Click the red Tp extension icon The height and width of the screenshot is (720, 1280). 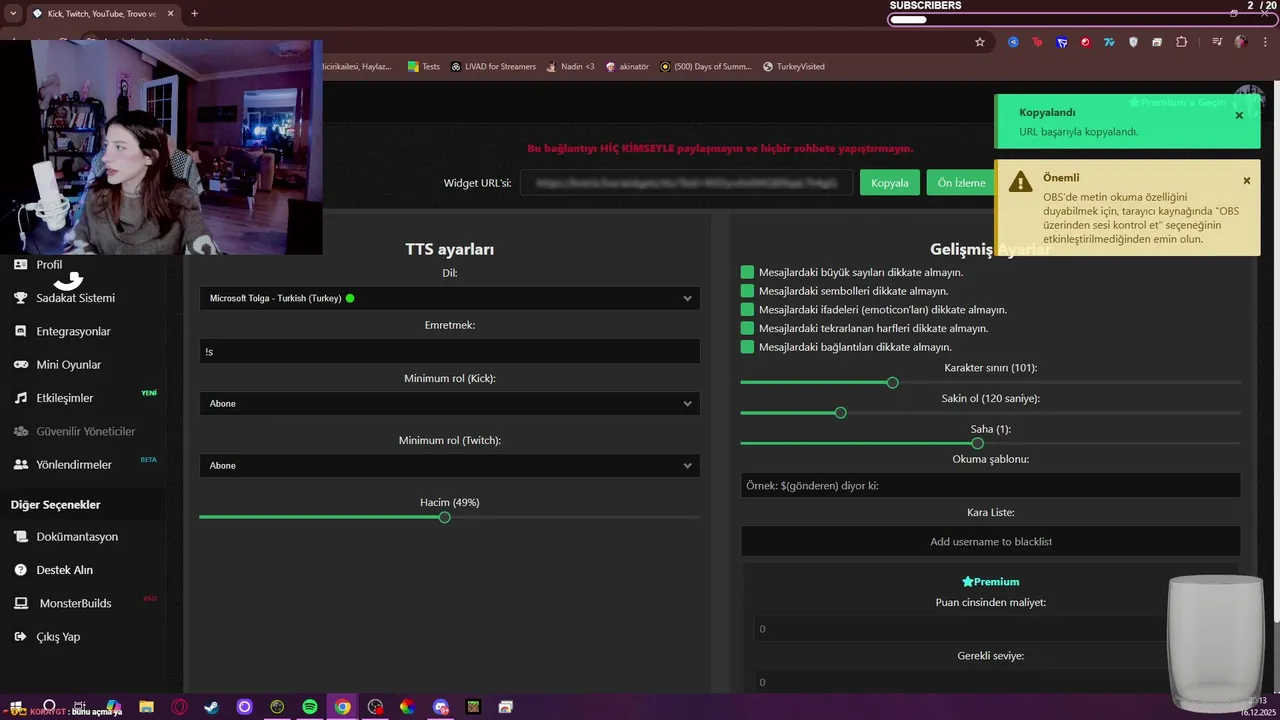1037,42
